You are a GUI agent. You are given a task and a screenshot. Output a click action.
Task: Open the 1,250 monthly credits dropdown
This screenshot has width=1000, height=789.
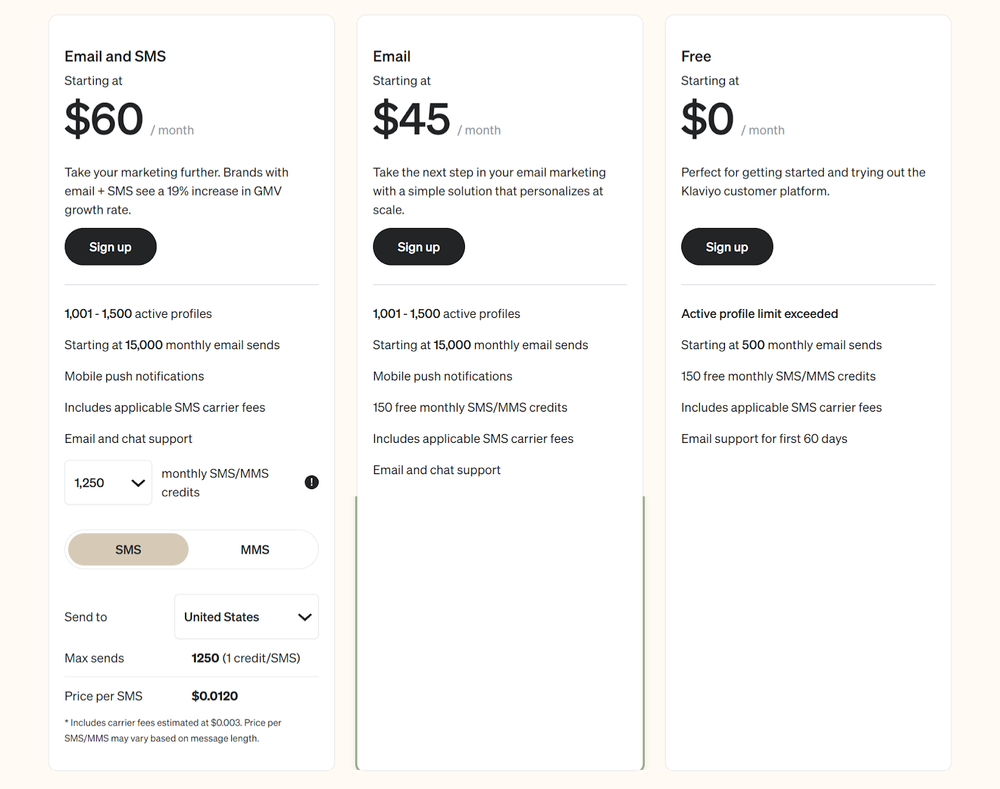(108, 482)
